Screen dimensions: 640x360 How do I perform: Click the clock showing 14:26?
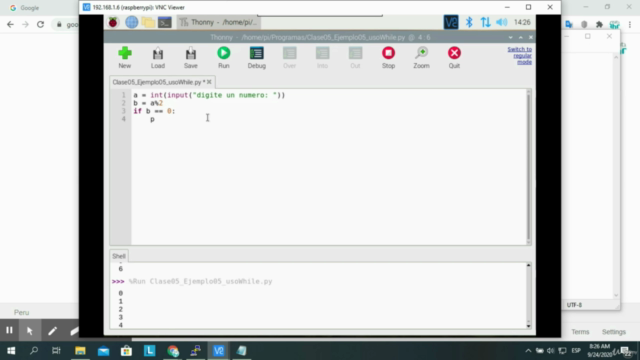[522, 22]
